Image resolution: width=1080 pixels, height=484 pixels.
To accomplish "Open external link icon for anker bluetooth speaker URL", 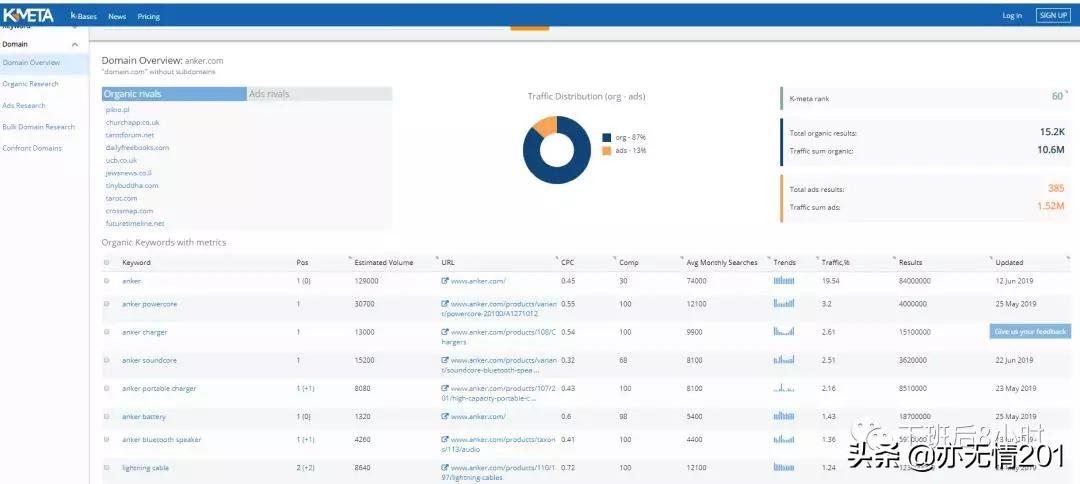I will [445, 439].
